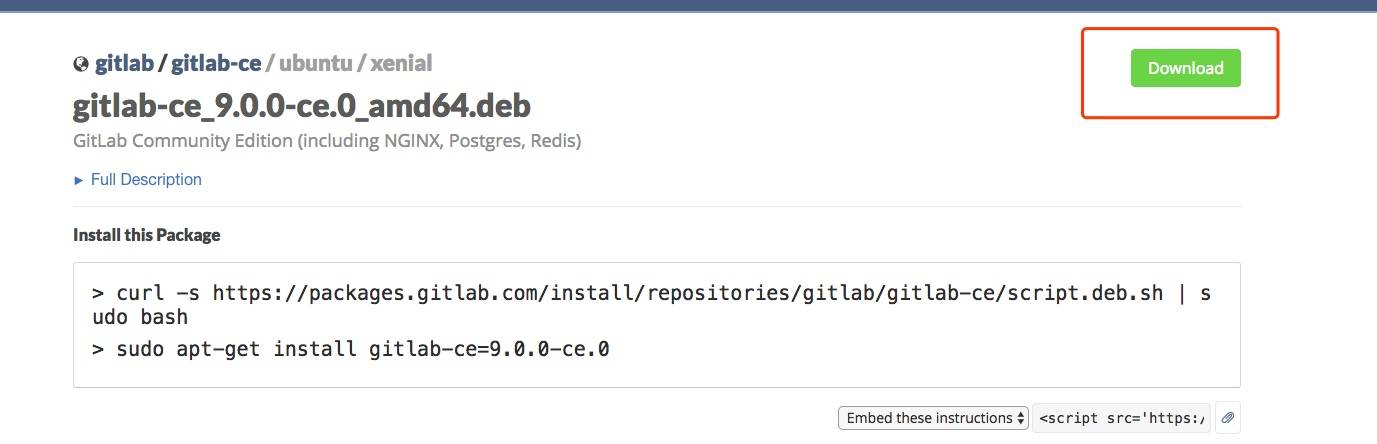Click the dark blue header bar
The height and width of the screenshot is (444, 1377).
click(688, 5)
